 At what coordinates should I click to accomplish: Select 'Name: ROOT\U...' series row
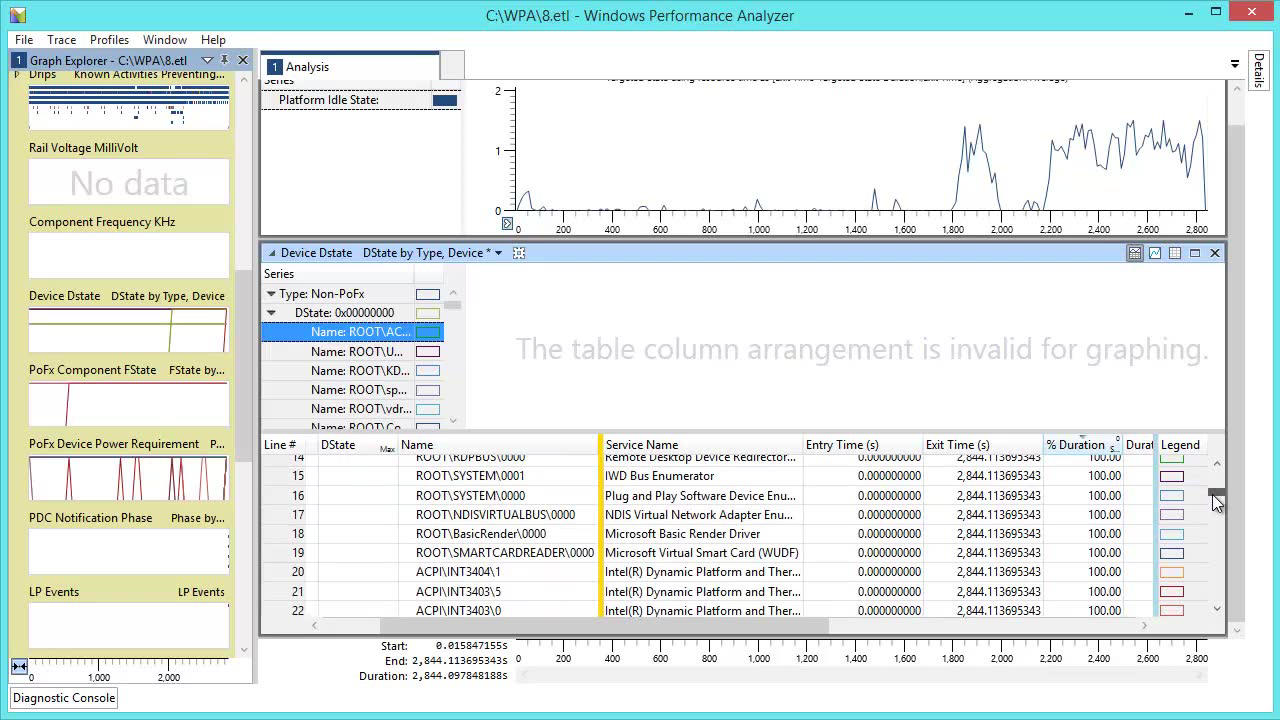click(352, 351)
